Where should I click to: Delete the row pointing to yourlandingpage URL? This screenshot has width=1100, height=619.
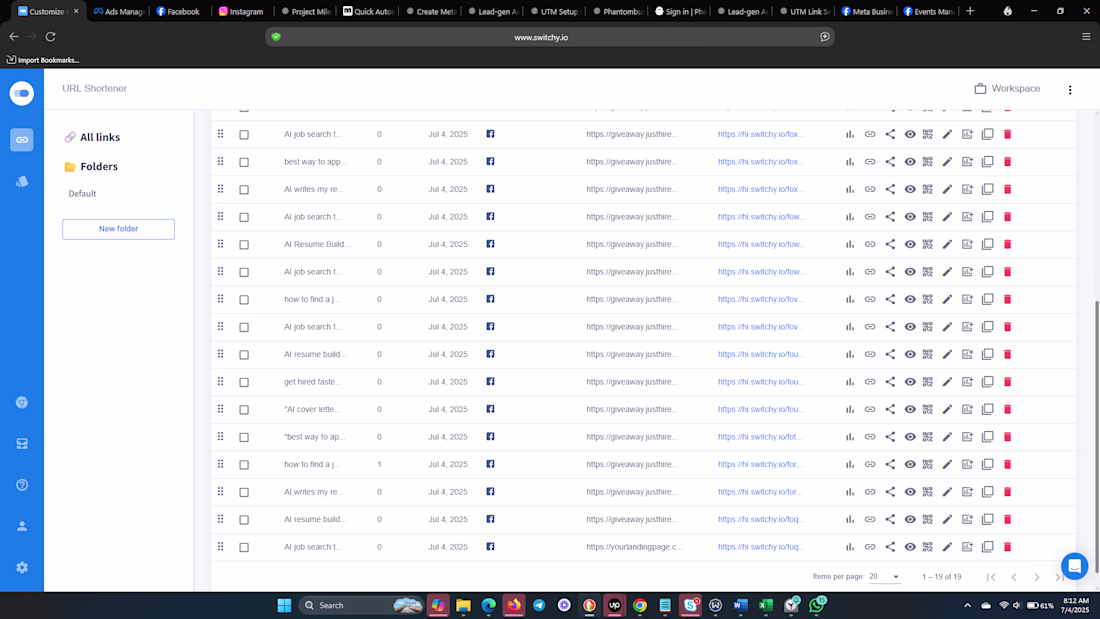(1007, 547)
